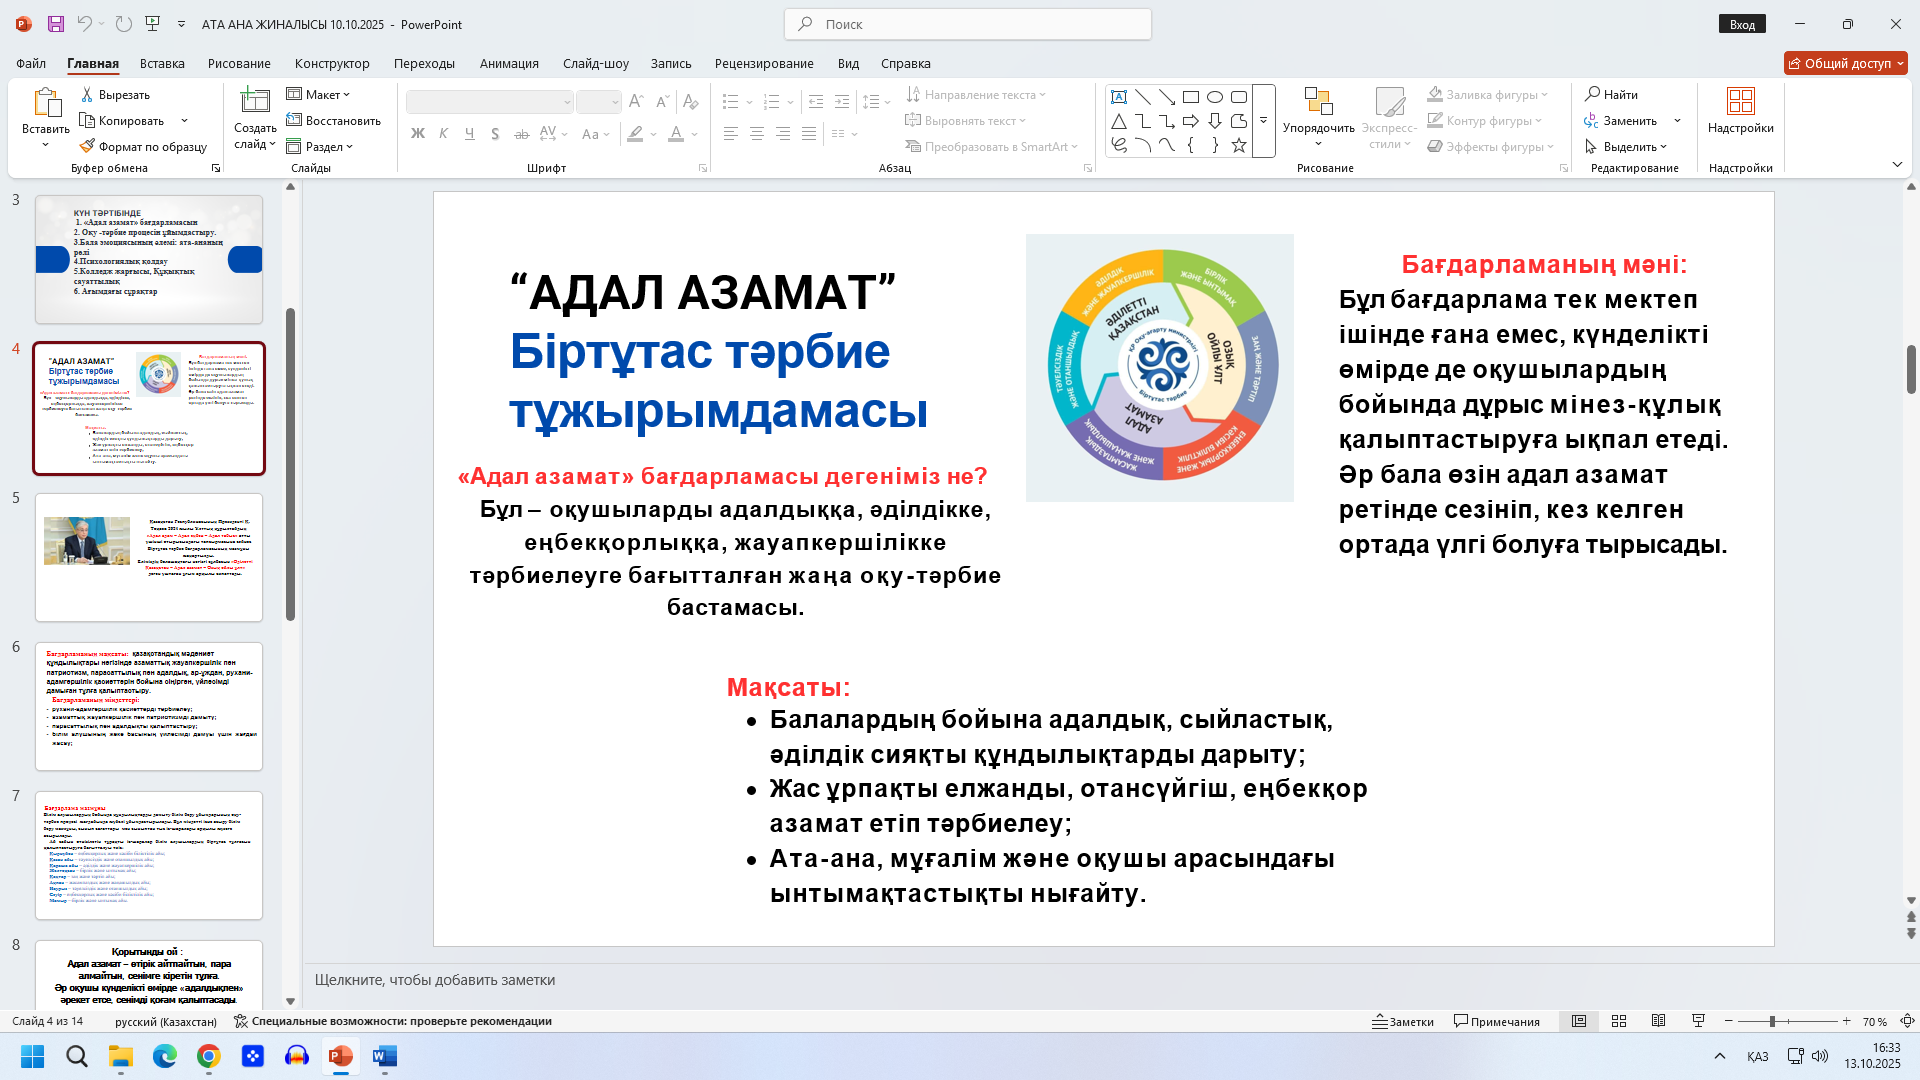Screen dimensions: 1920x1080
Task: Switch to Slide Sorter view icon
Action: [1619, 1021]
